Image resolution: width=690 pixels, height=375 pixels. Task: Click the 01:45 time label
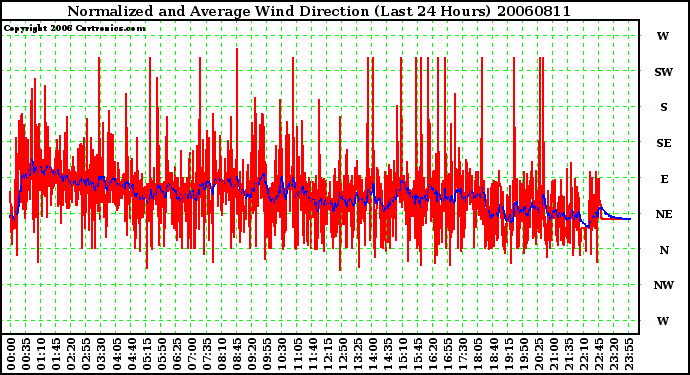tap(56, 354)
